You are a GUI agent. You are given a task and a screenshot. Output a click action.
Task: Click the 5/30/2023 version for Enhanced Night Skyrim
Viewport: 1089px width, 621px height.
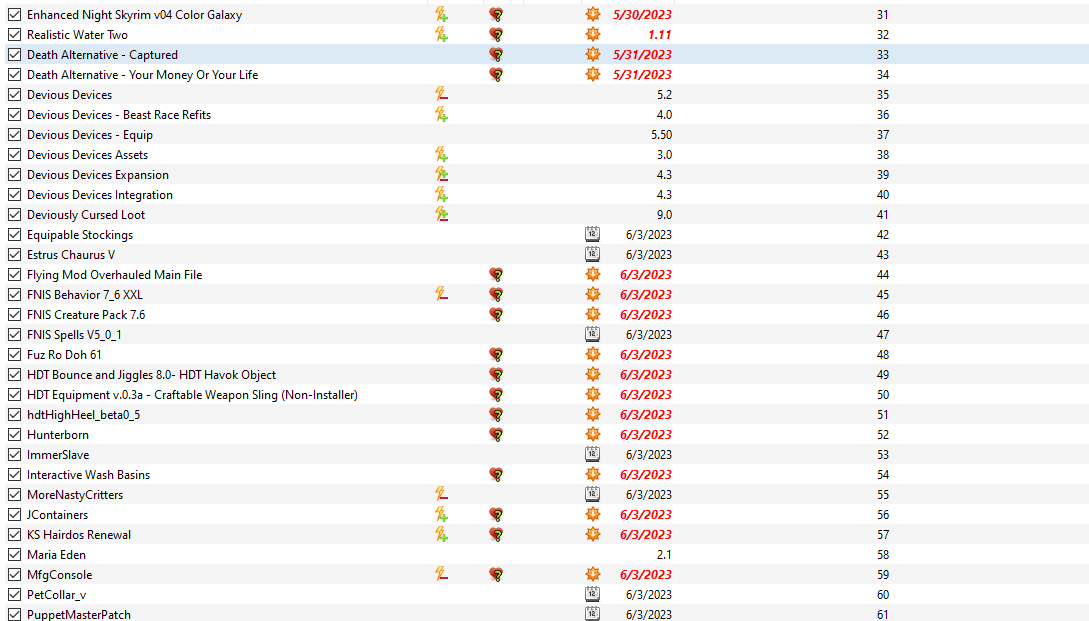click(x=642, y=15)
